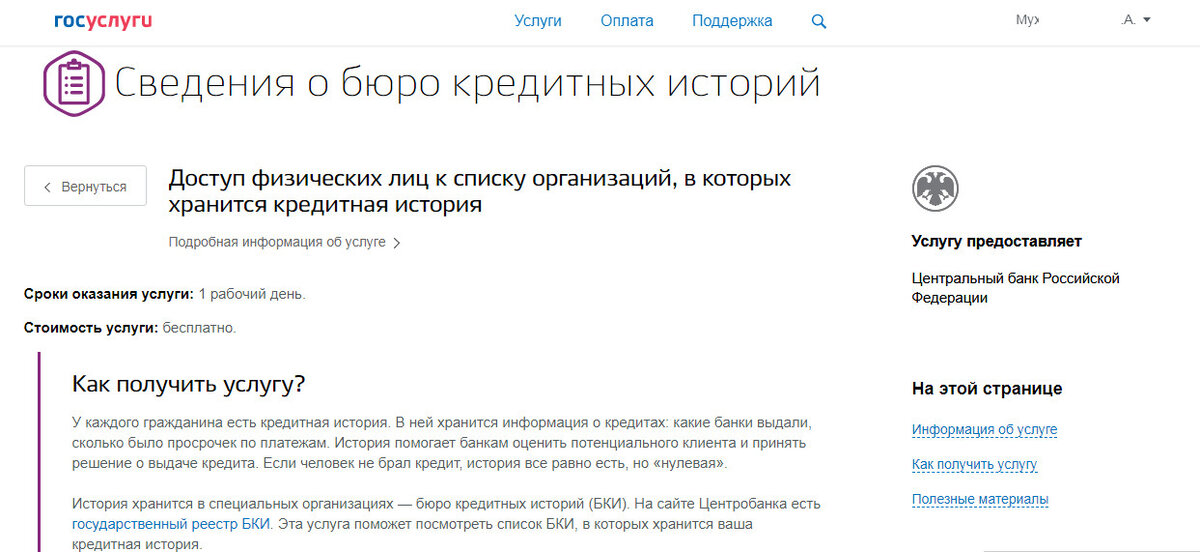The width and height of the screenshot is (1200, 552).
Task: Jump to Полезные материалы section
Action: click(980, 500)
